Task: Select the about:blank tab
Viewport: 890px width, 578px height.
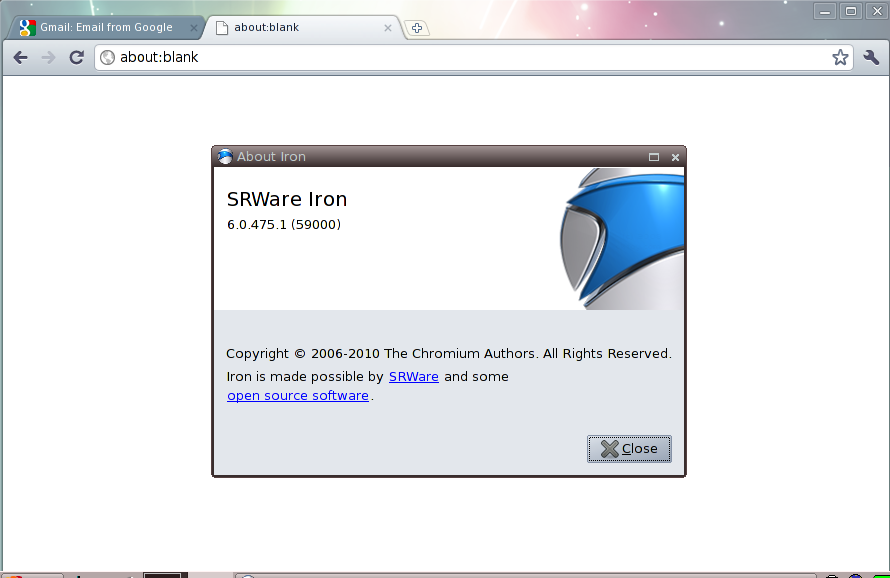Action: (x=290, y=28)
